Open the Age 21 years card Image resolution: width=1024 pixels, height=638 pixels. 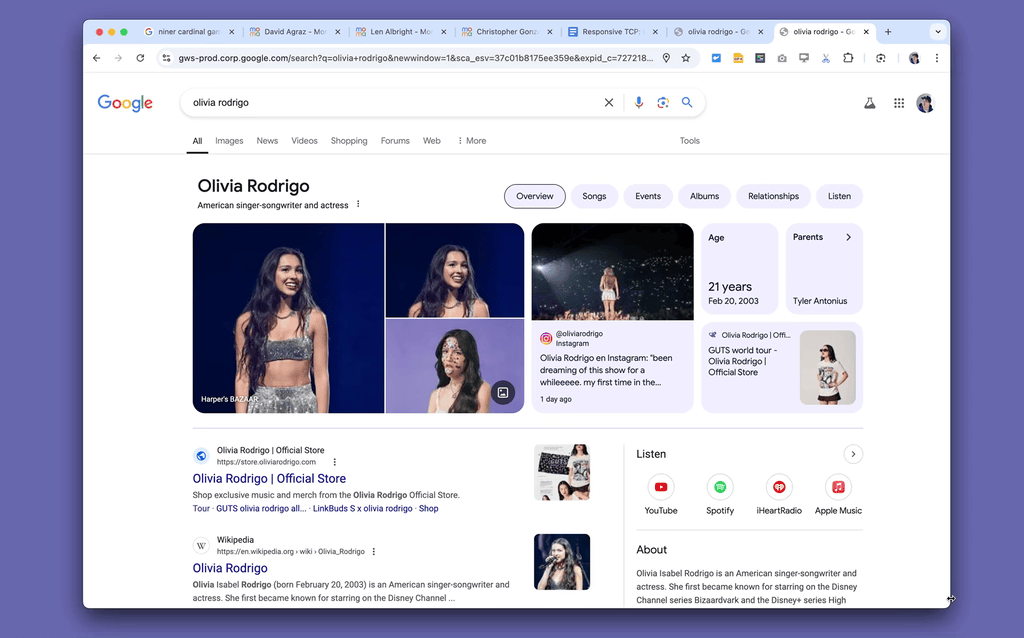click(x=739, y=269)
